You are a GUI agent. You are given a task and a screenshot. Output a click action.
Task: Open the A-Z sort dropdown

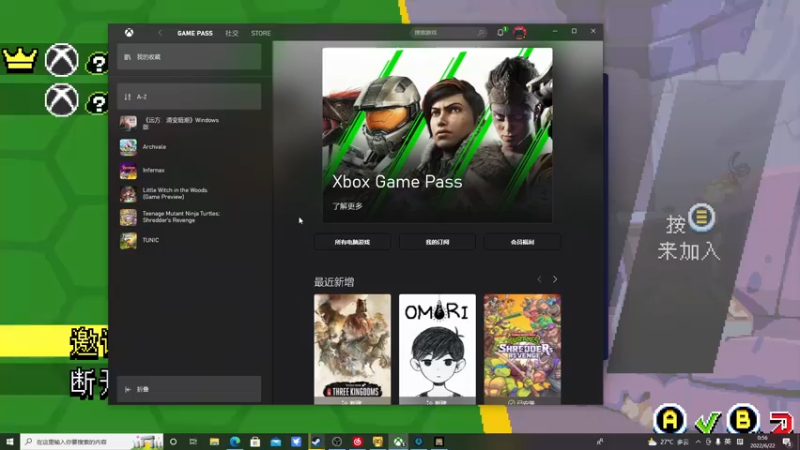click(189, 97)
